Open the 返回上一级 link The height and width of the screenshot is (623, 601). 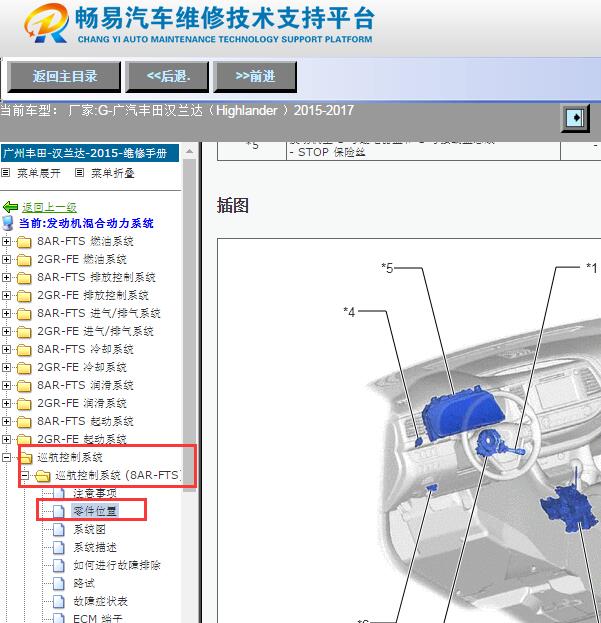[49, 207]
